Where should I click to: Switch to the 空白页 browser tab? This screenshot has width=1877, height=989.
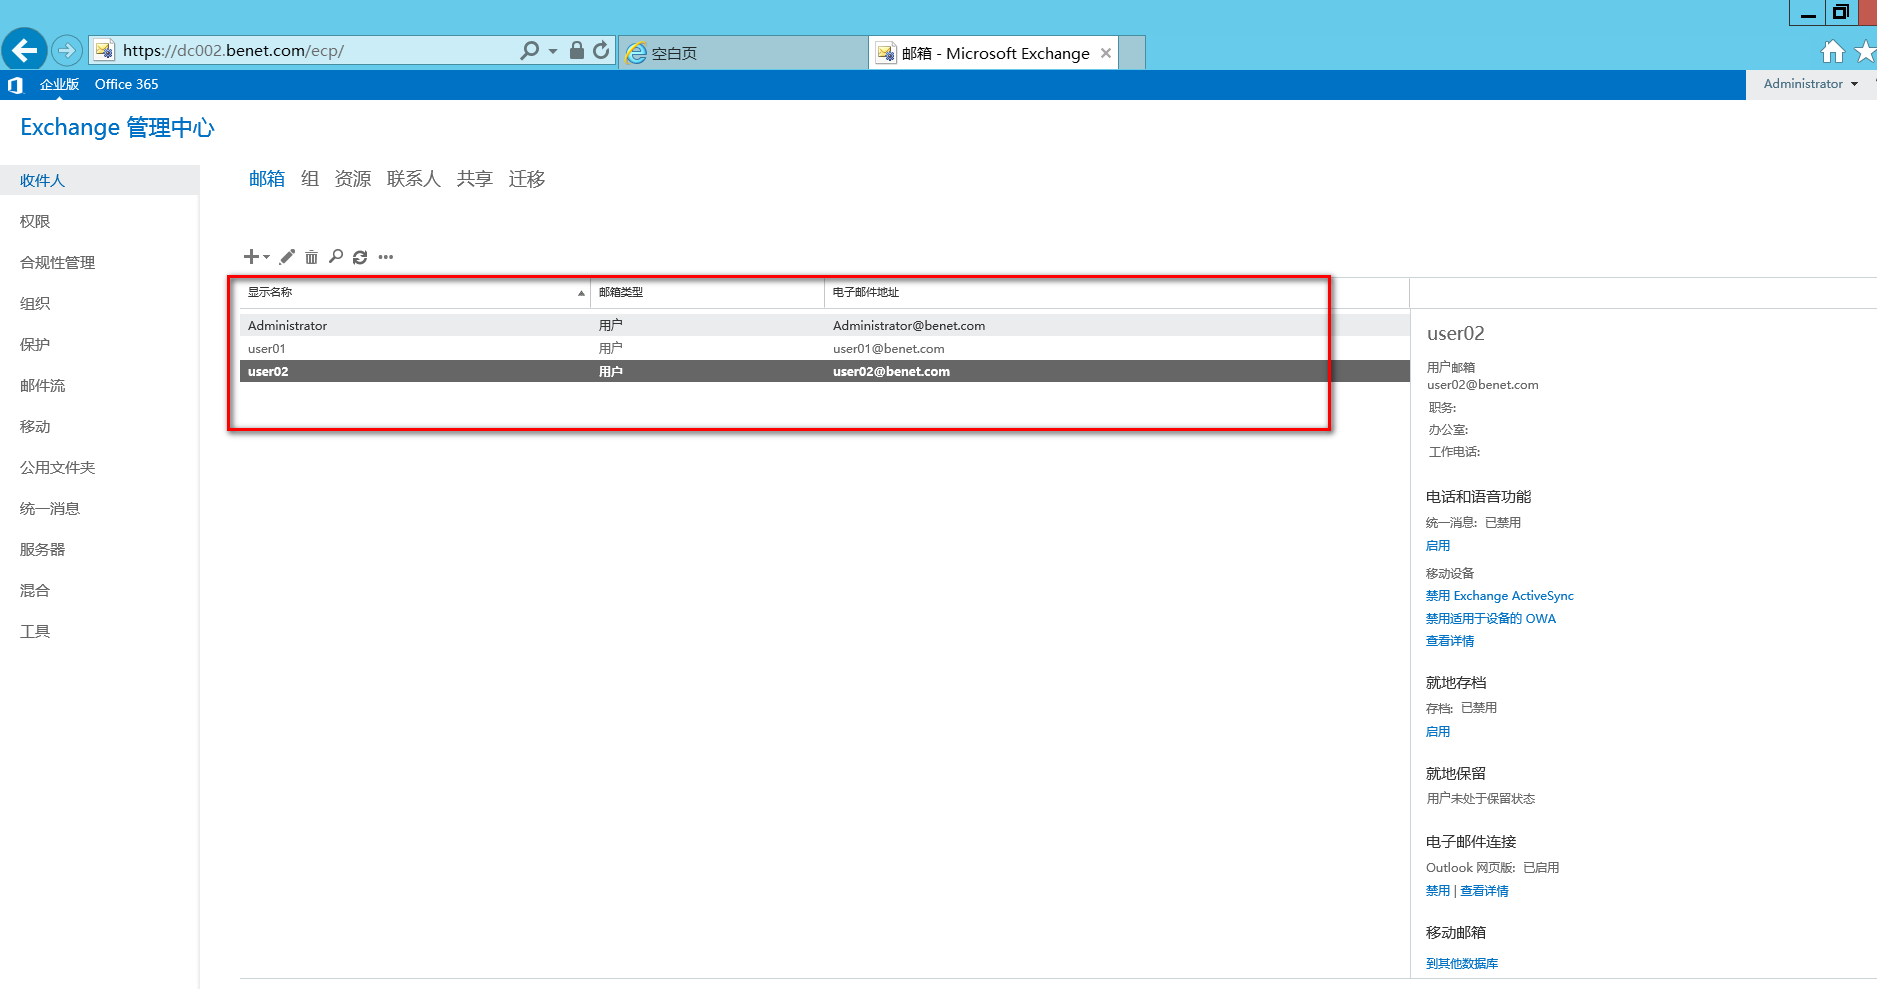pos(743,53)
